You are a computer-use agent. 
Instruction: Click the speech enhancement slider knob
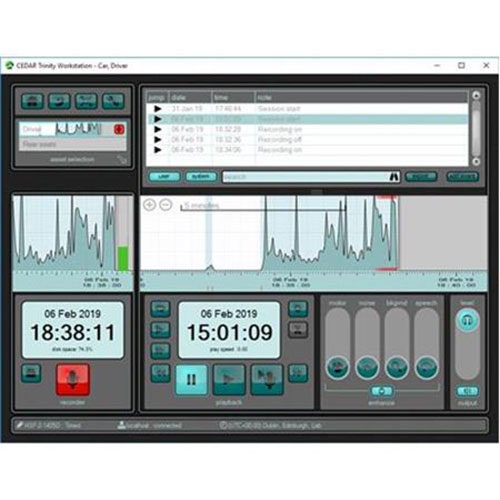point(426,367)
